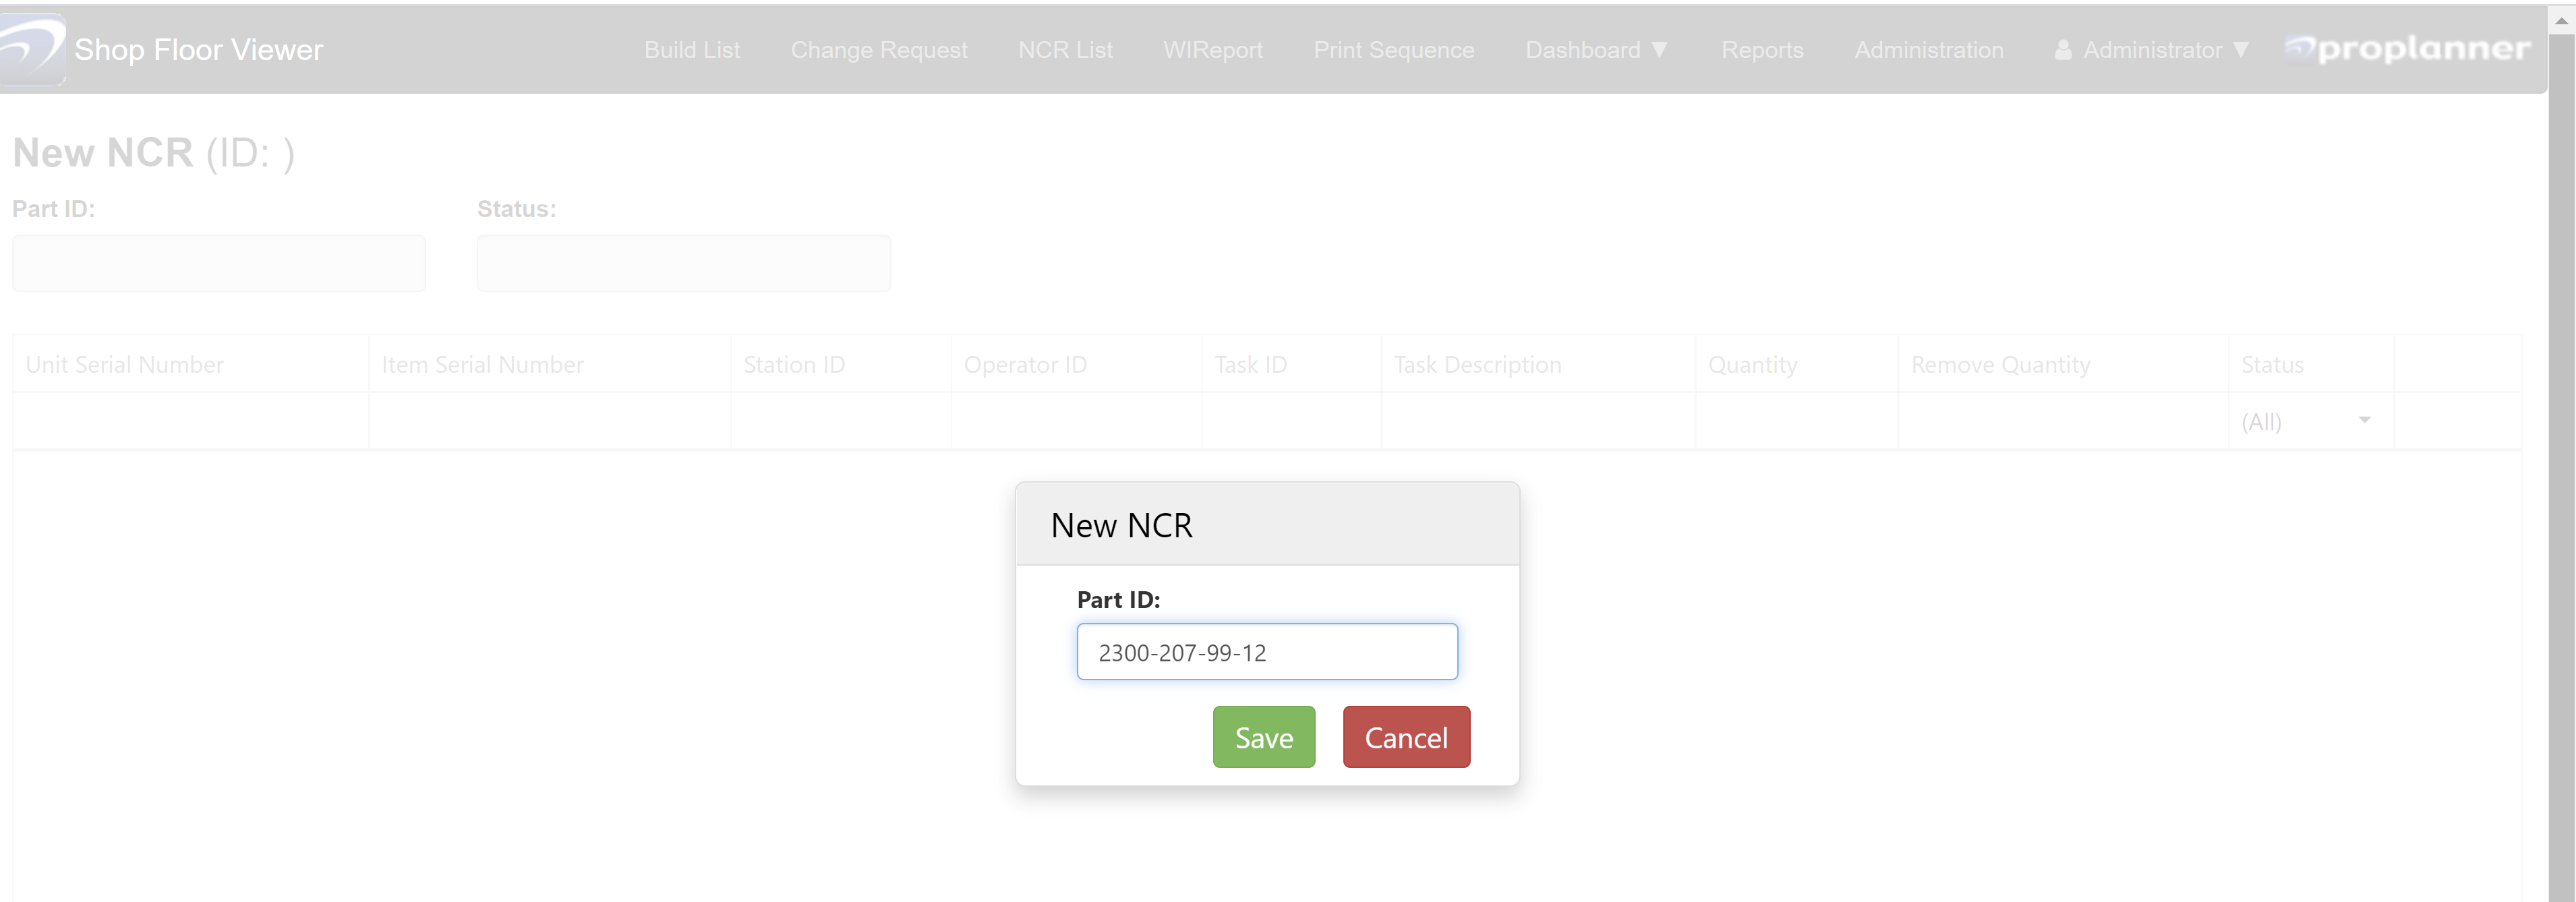The width and height of the screenshot is (2576, 902).
Task: Expand the Dashboard dropdown menu
Action: 1596,50
